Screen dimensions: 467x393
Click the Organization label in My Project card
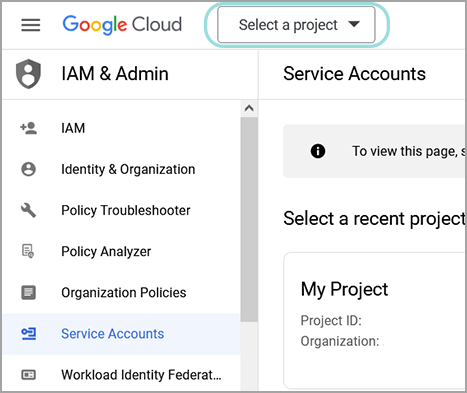(x=340, y=341)
